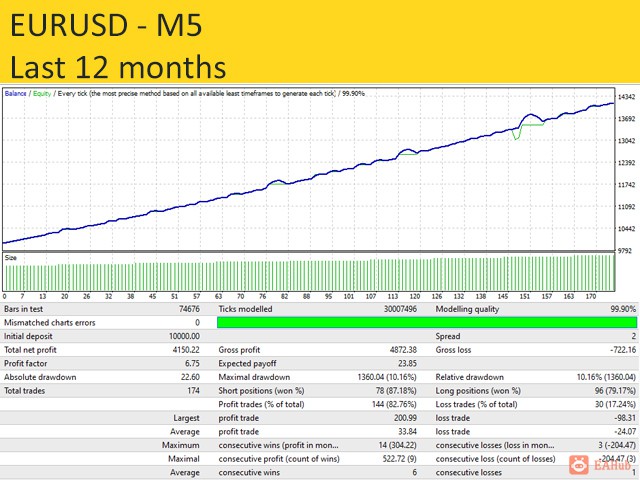Click the consecutive losses value 3 (-204.47)

617,445
